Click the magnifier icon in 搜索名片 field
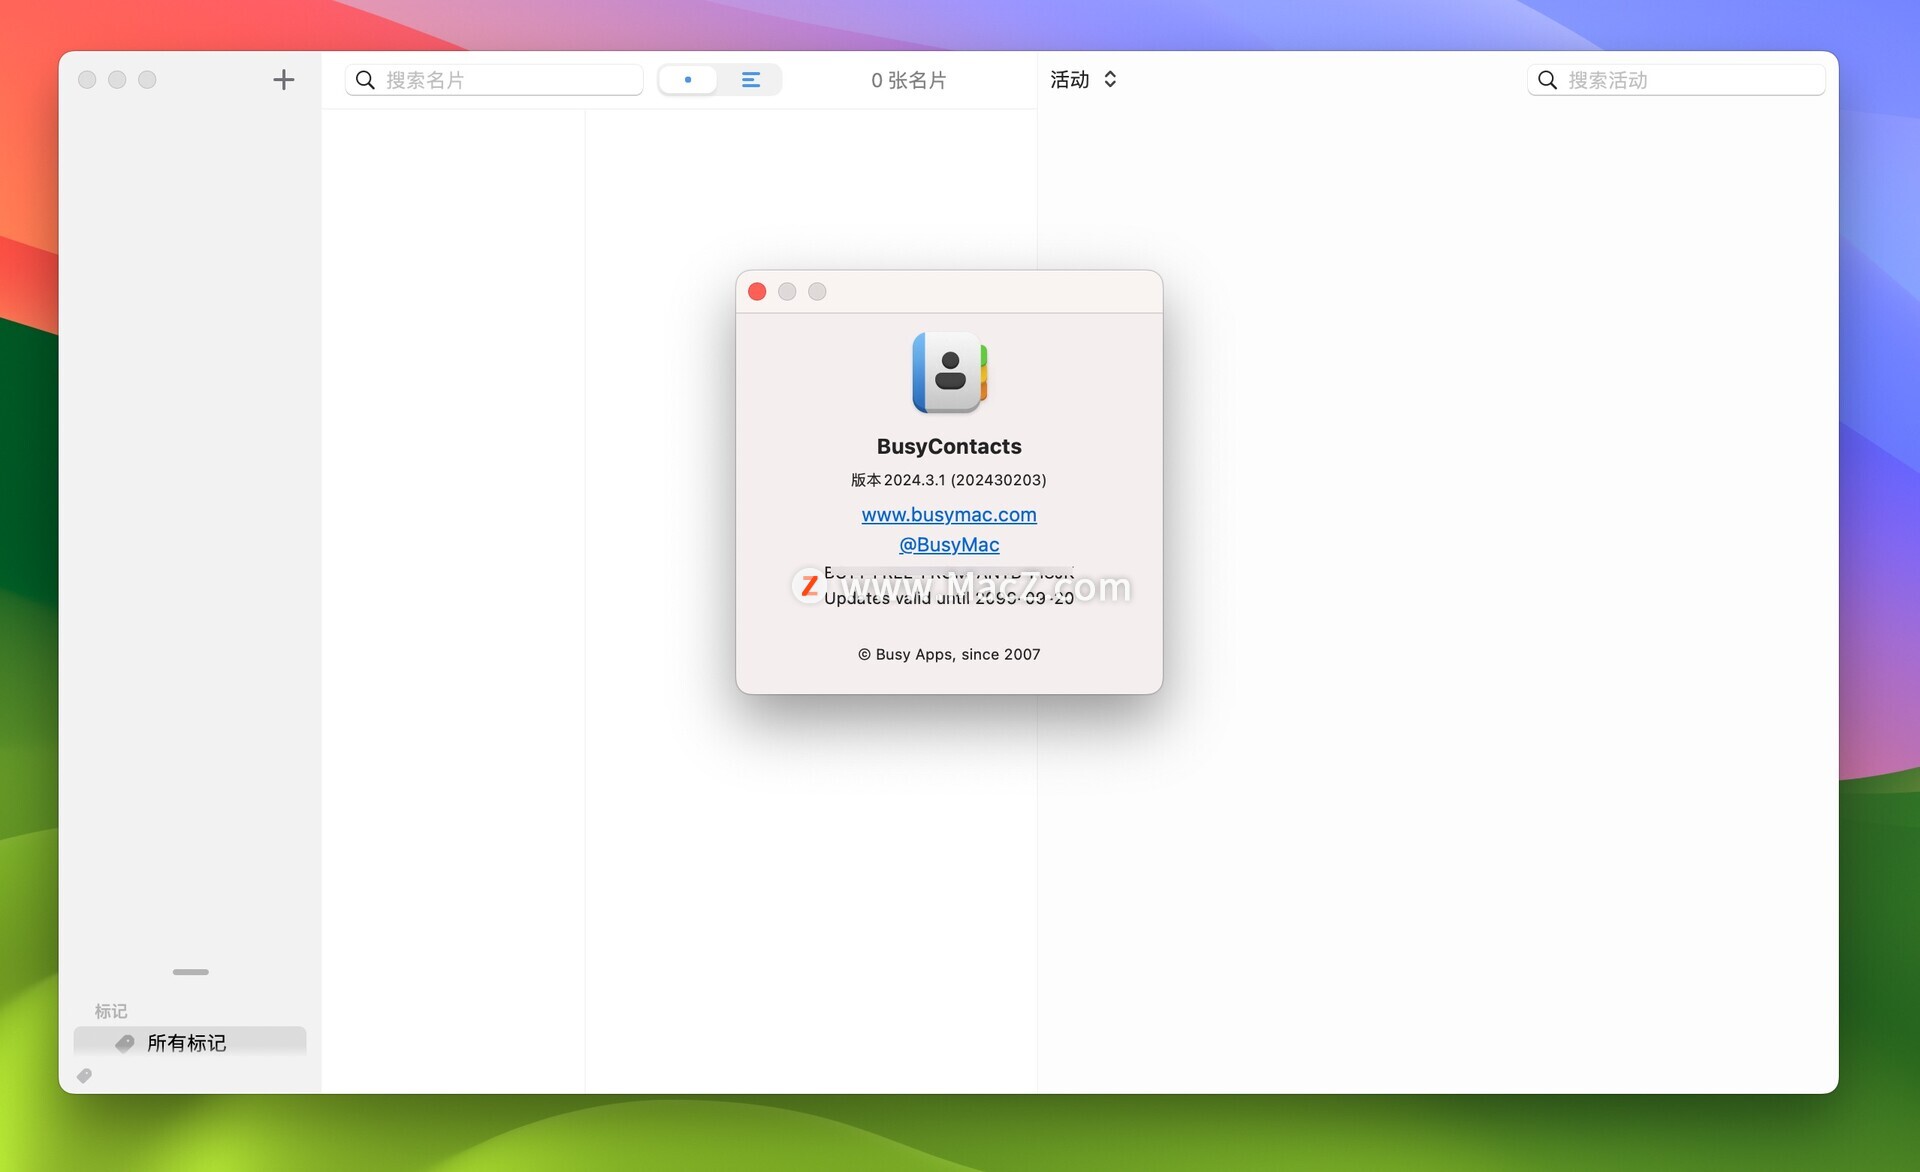 click(x=365, y=80)
